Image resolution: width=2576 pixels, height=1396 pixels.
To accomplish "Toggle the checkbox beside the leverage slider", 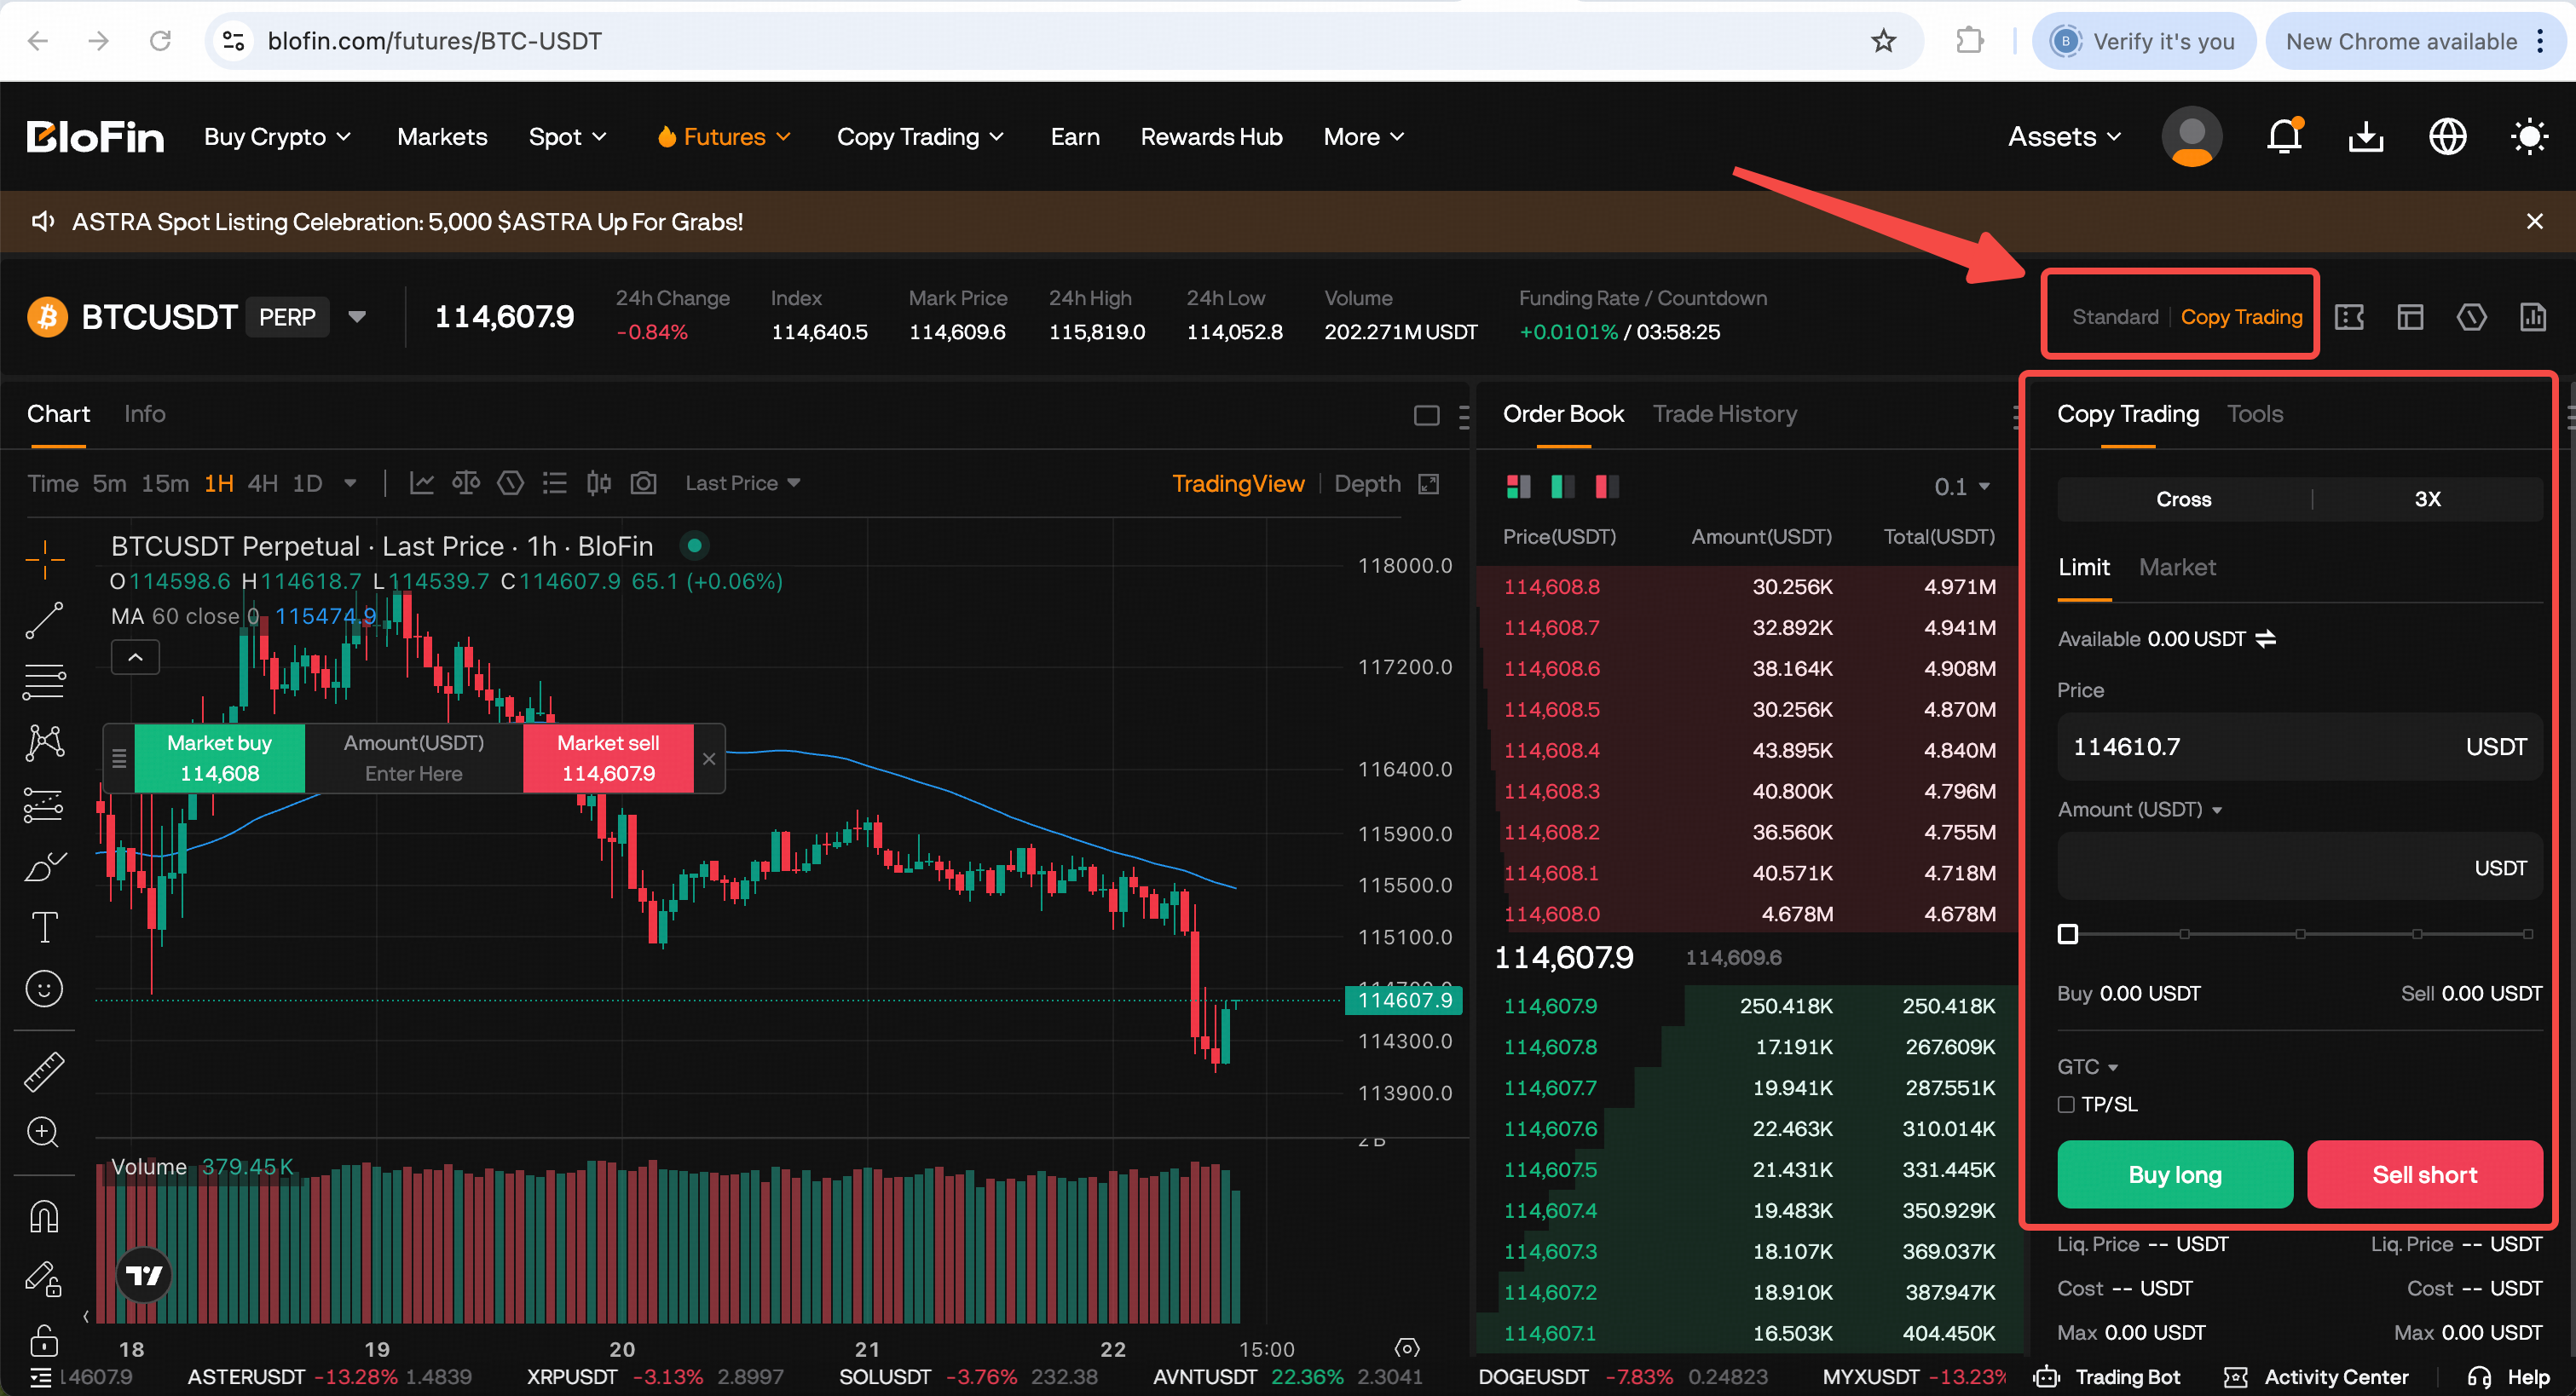I will tap(2067, 933).
